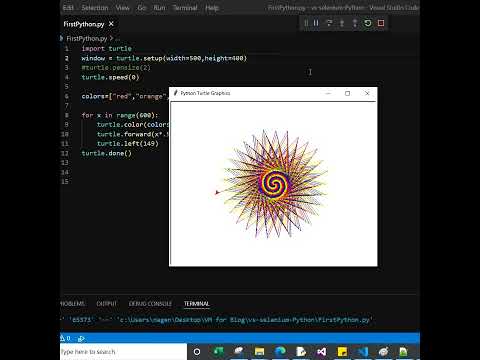Open the View menu

coord(122,8)
